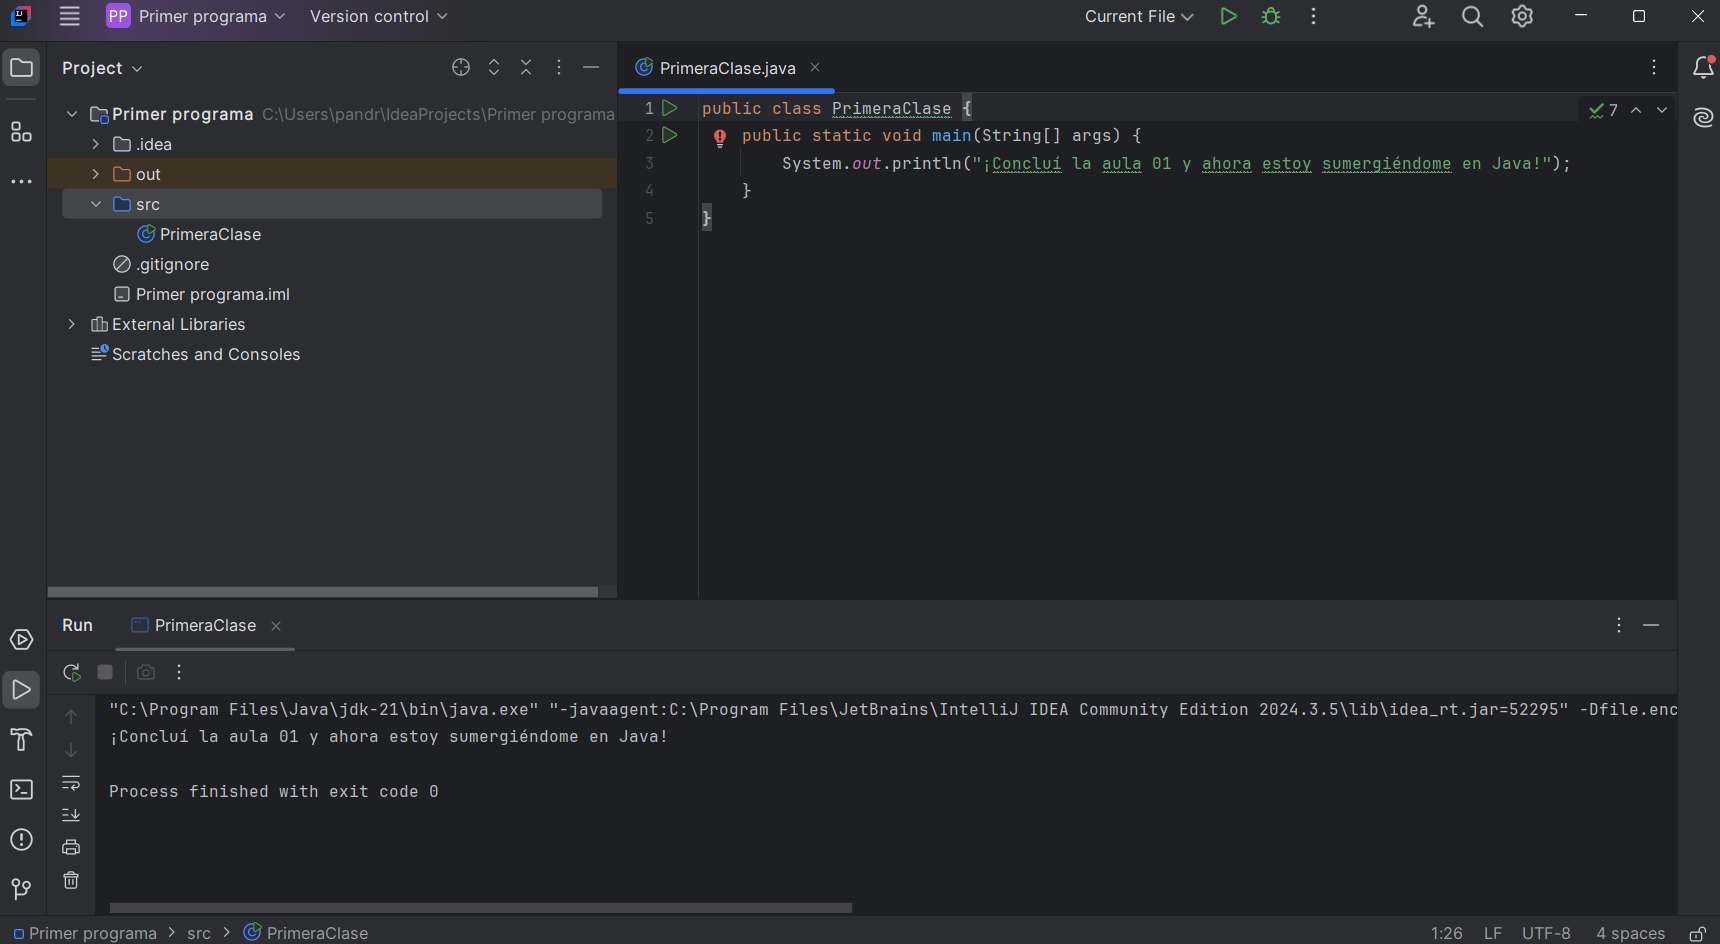Screen dimensions: 1720x944
Task: Open the Version control dropdown
Action: 379,16
